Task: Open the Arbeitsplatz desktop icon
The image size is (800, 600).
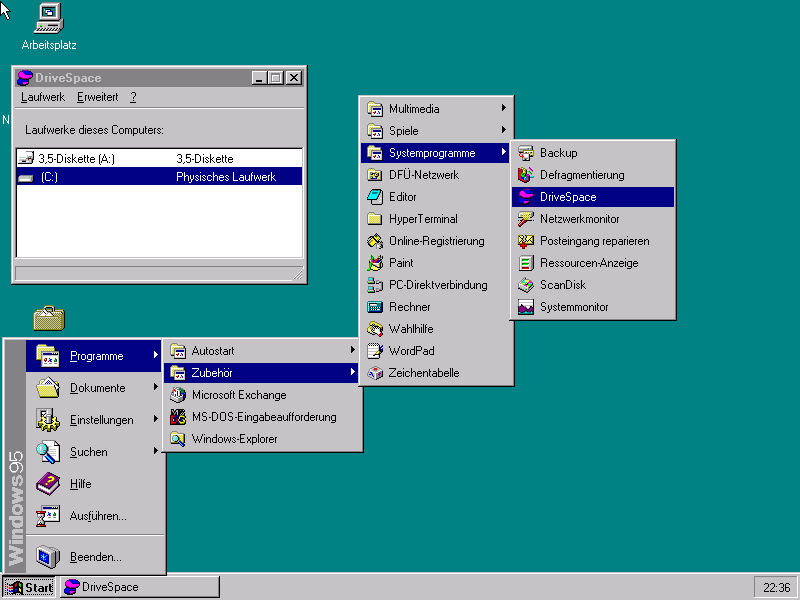Action: [x=49, y=27]
